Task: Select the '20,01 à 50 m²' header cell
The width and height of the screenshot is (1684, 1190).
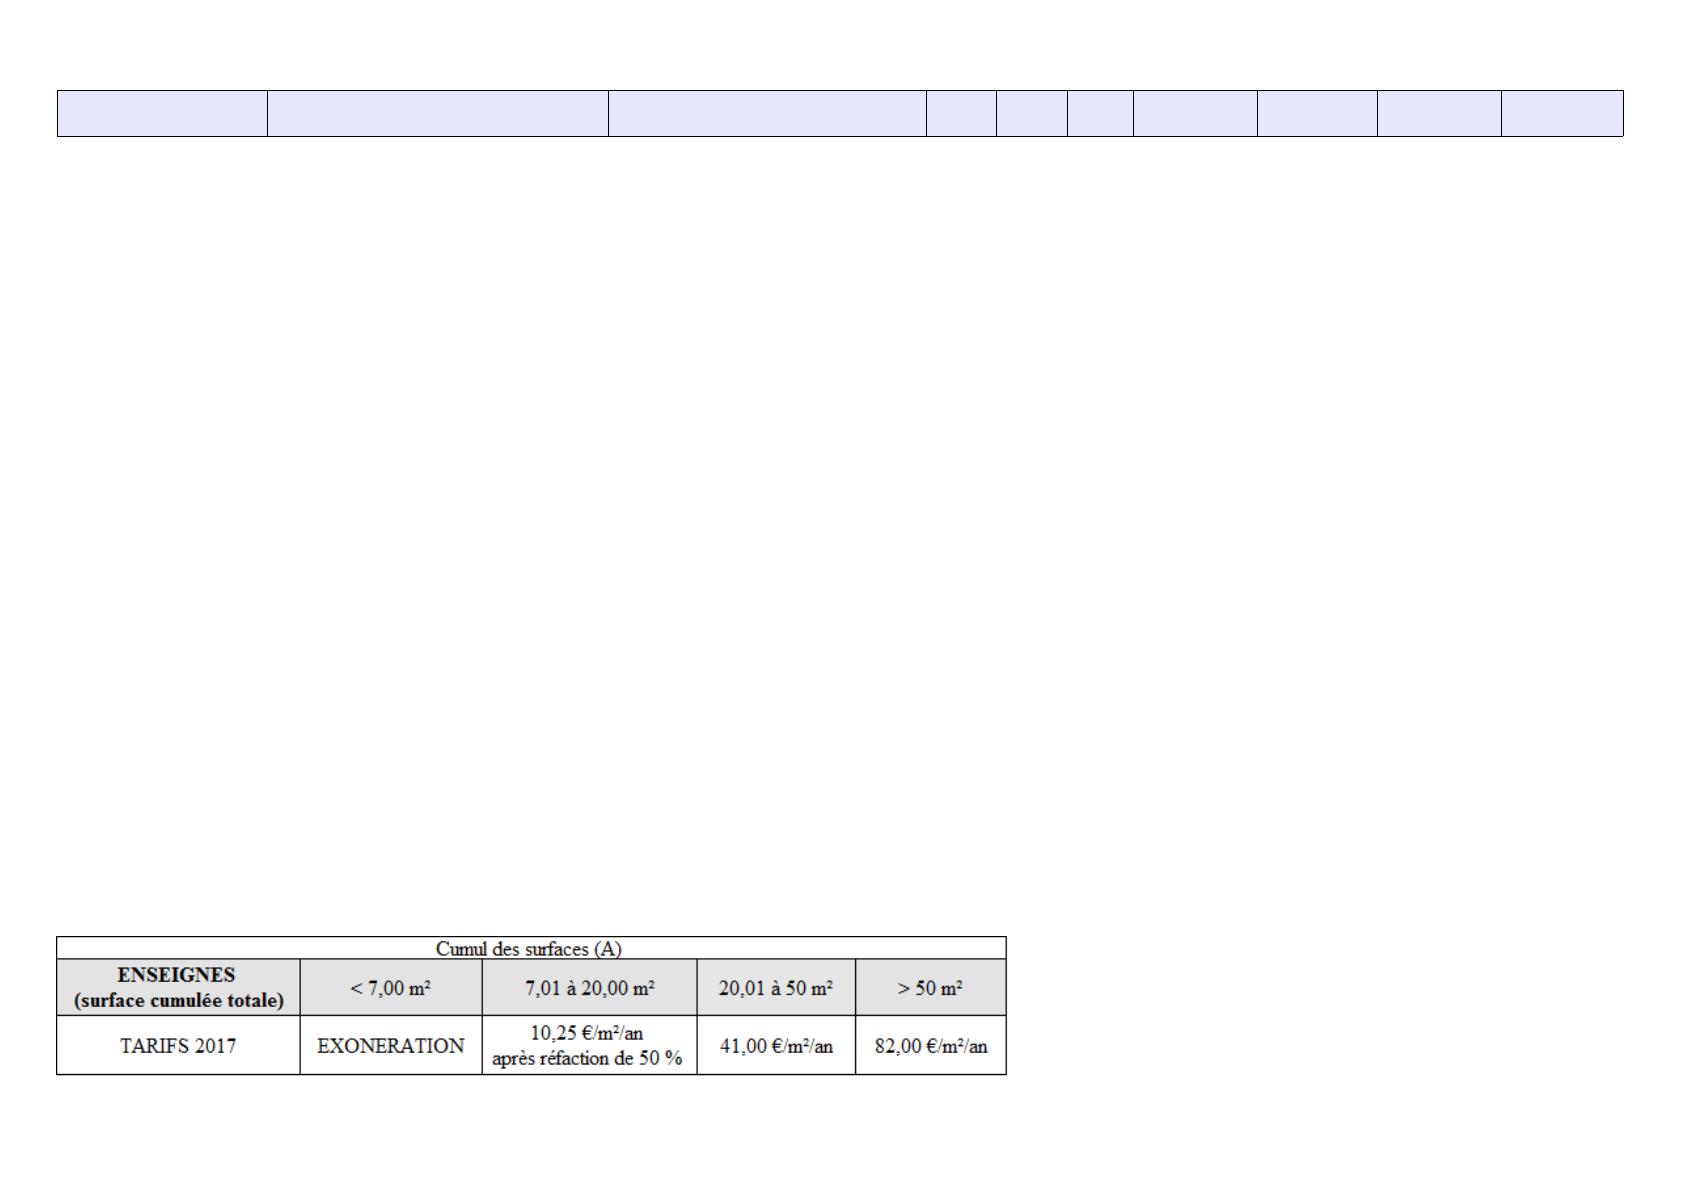Action: [x=776, y=988]
